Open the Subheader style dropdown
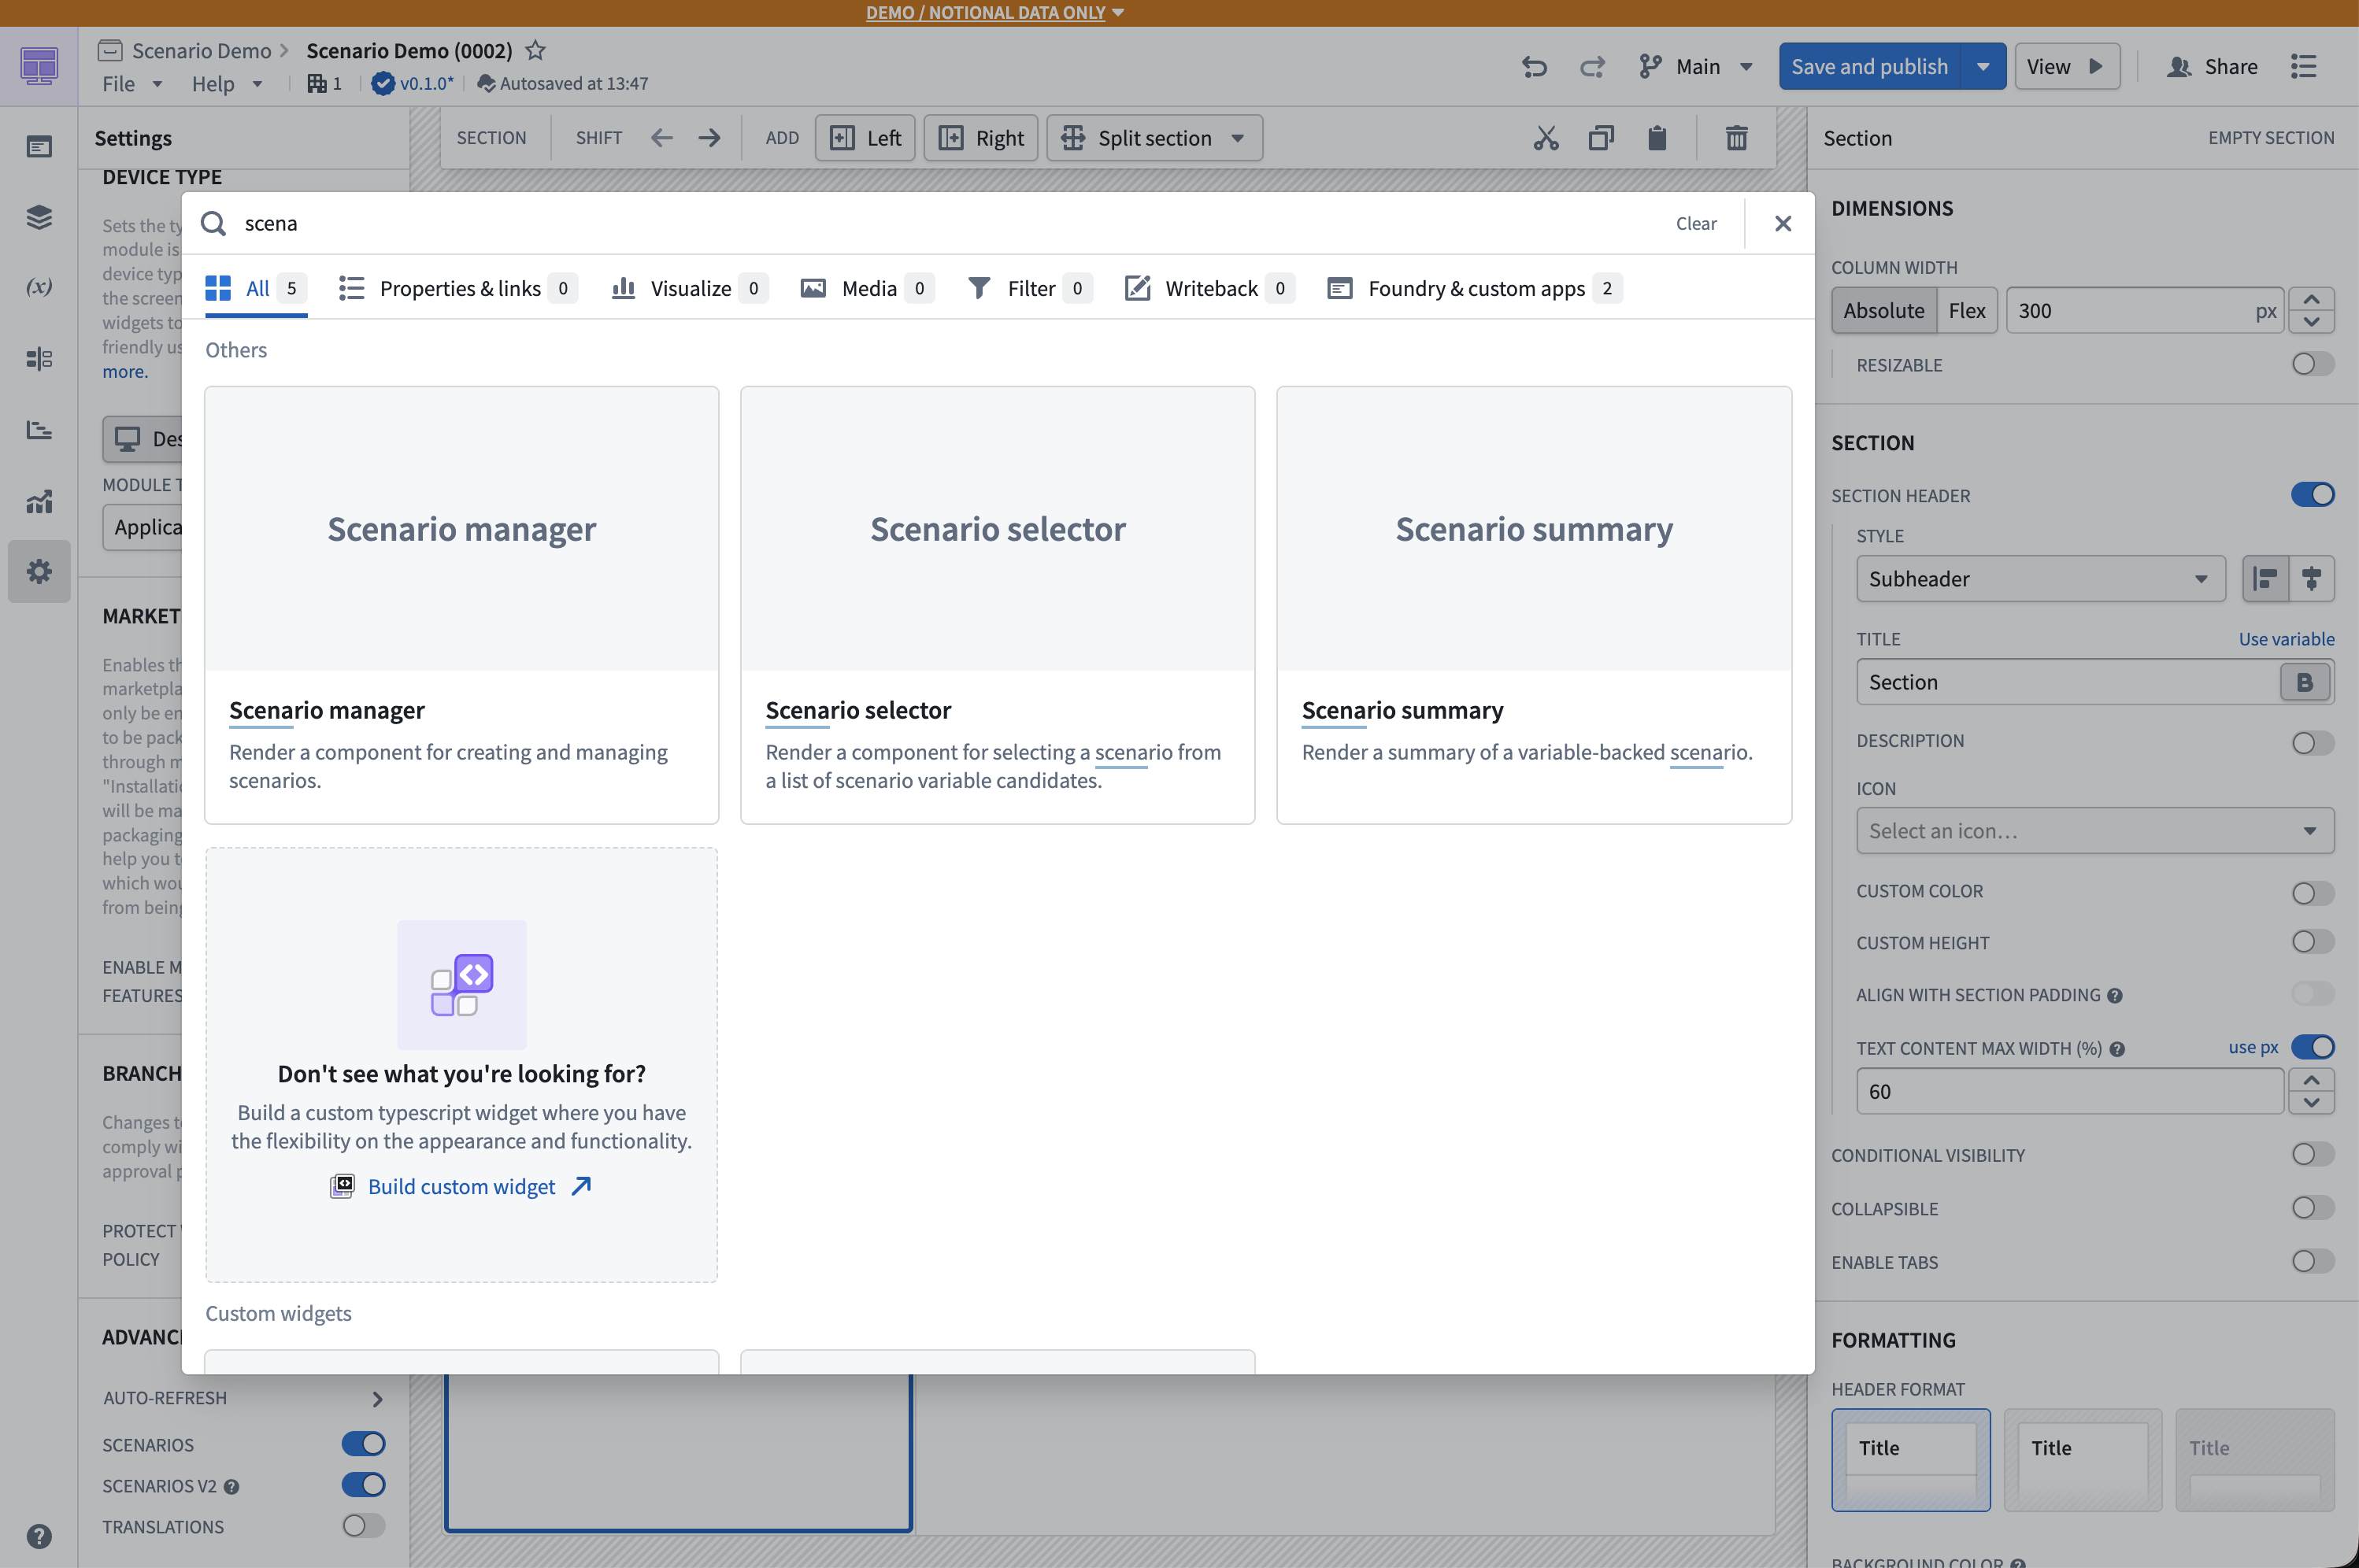 coord(2040,579)
